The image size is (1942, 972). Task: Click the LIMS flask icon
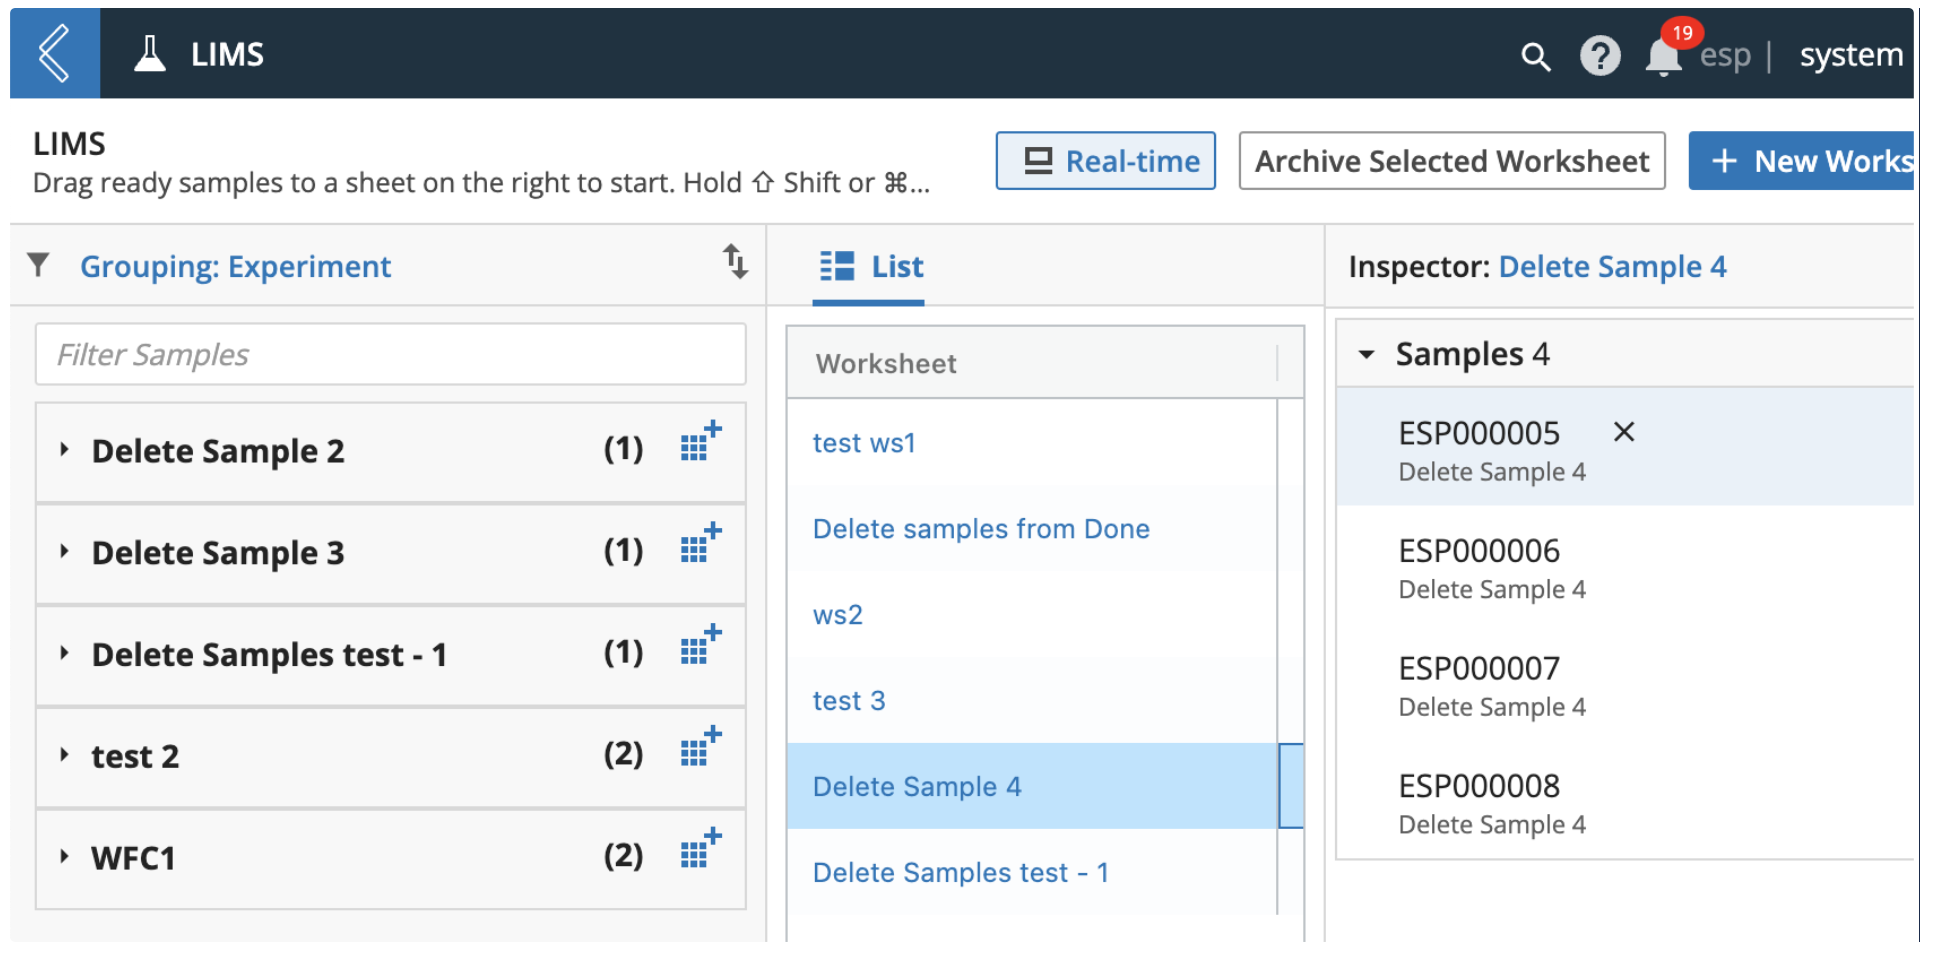coord(150,54)
